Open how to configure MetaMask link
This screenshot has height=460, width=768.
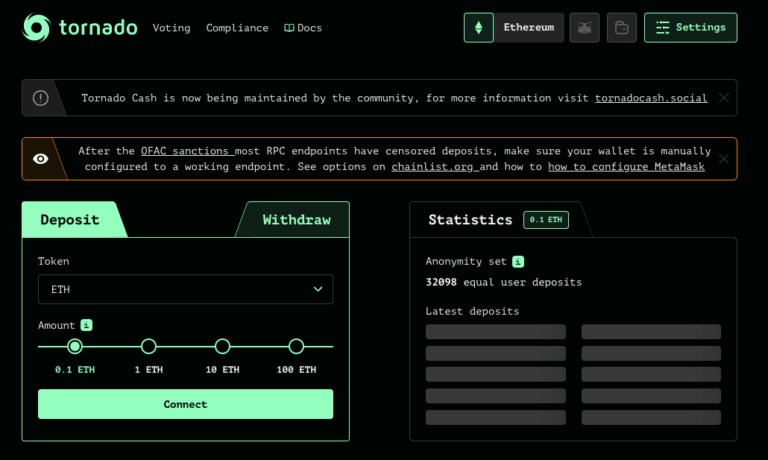pos(626,167)
